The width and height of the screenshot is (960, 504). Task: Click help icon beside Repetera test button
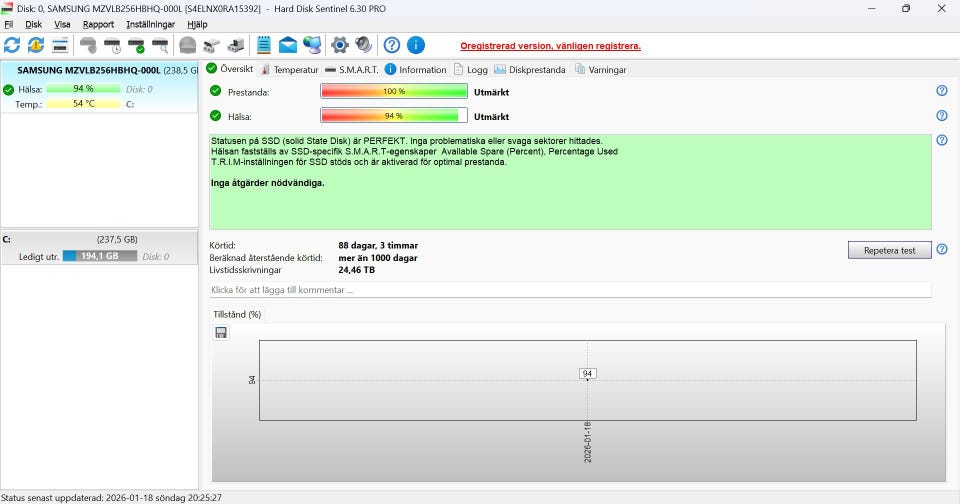point(941,249)
